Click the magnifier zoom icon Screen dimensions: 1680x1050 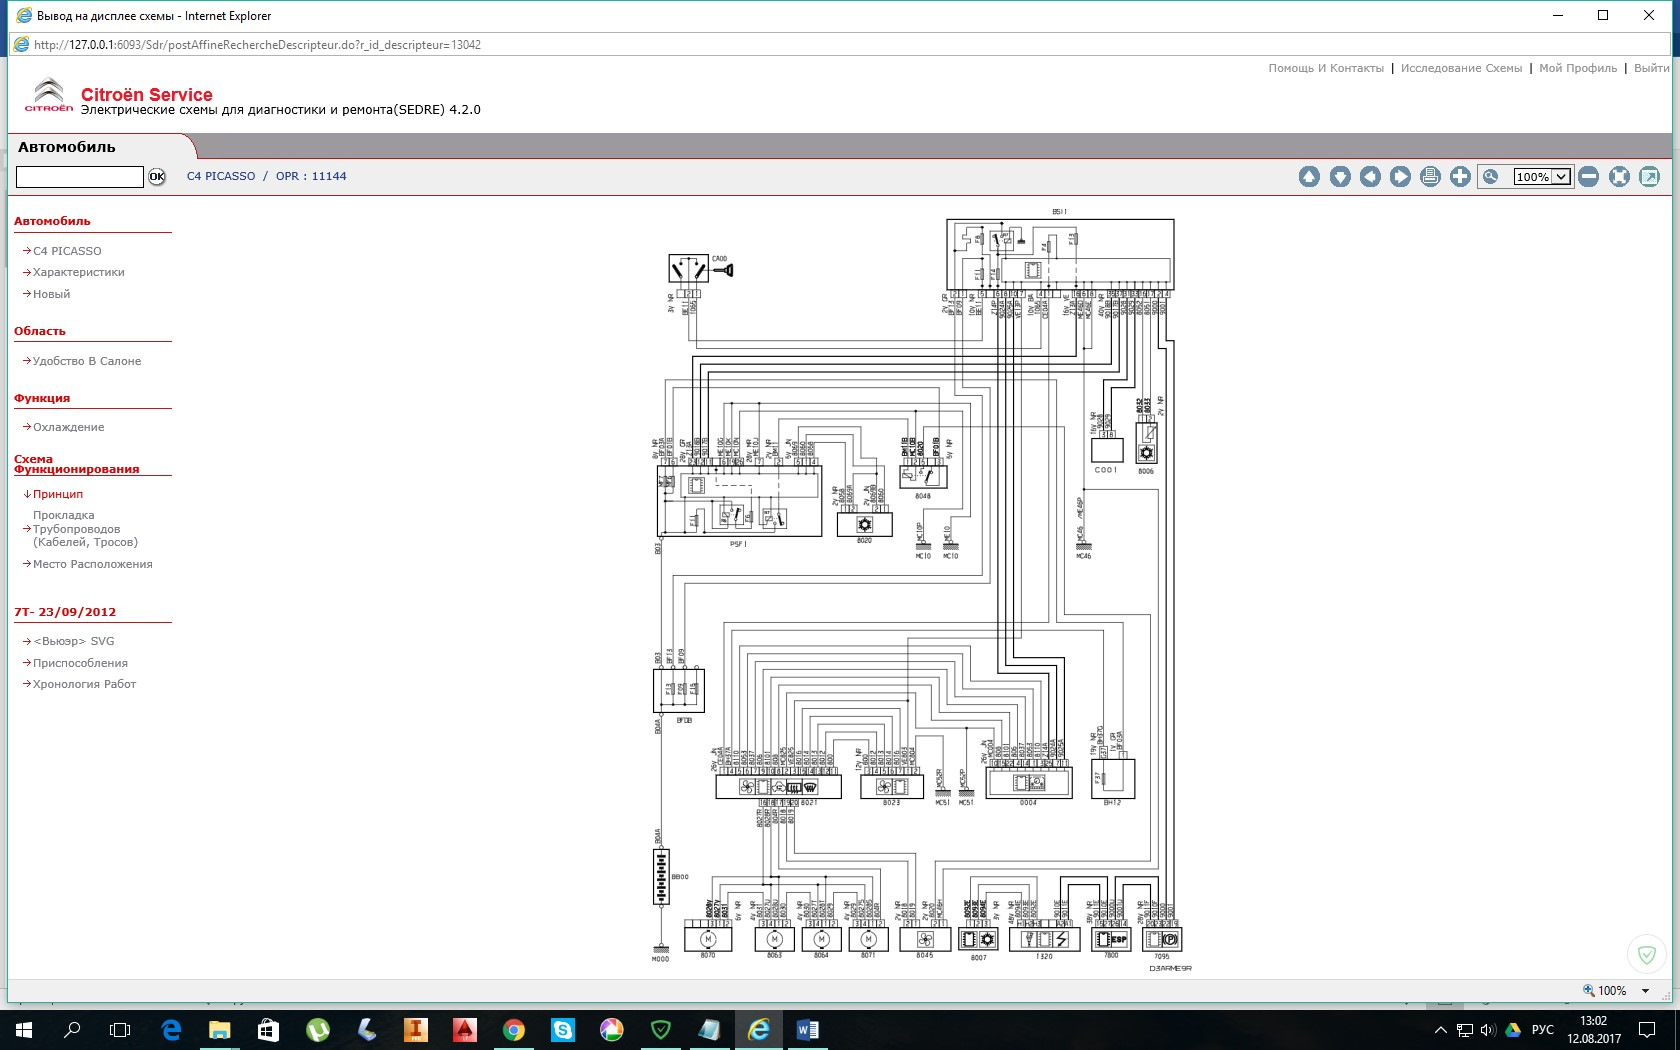pos(1491,177)
